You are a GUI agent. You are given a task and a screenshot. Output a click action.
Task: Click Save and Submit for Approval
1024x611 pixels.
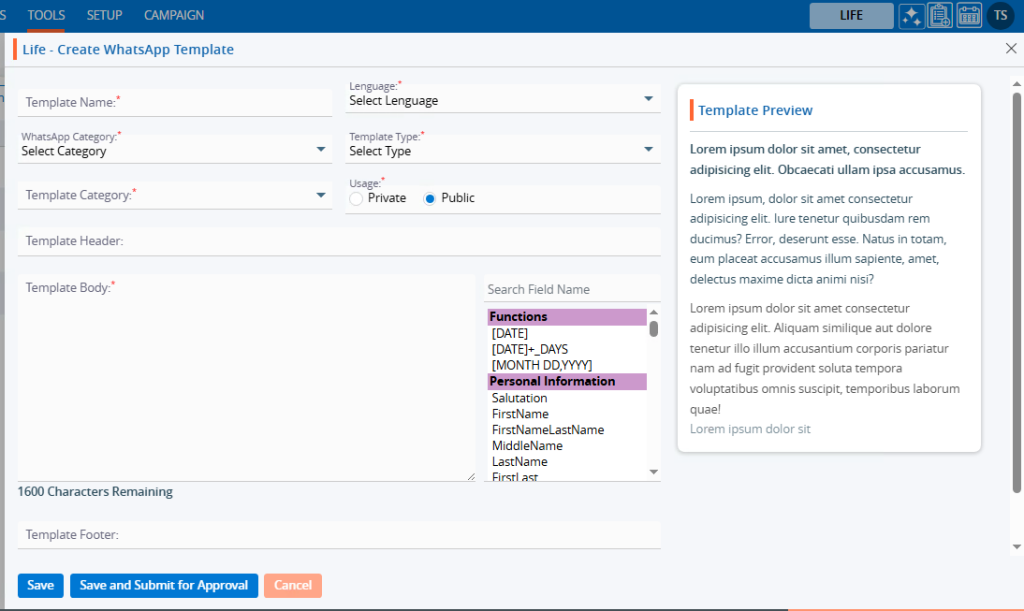tap(164, 585)
